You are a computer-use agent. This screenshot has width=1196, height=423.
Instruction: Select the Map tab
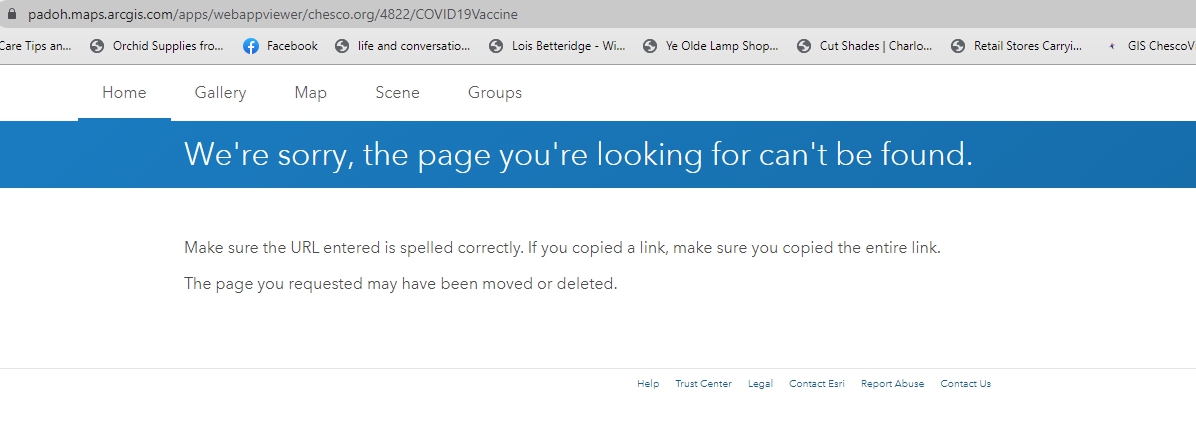click(310, 93)
